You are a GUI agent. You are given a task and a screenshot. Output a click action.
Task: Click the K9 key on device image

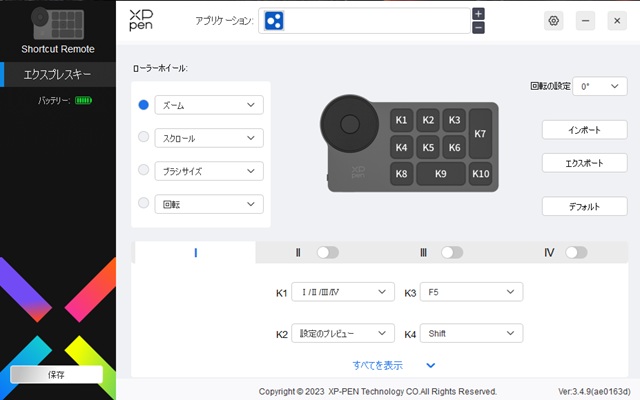[x=440, y=174]
